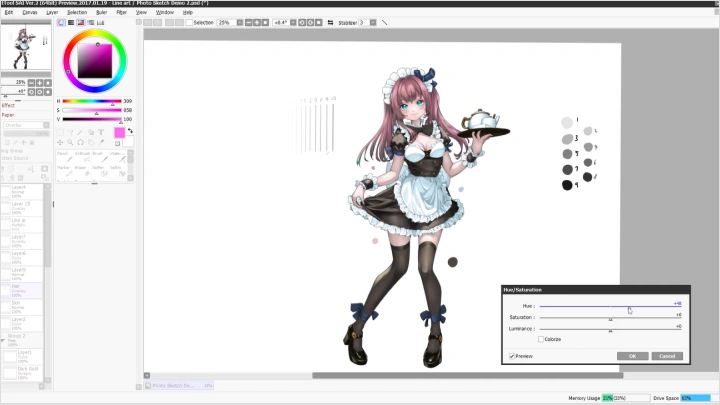Viewport: 720px width, 405px height.
Task: Open the Ruler menu
Action: tap(101, 12)
